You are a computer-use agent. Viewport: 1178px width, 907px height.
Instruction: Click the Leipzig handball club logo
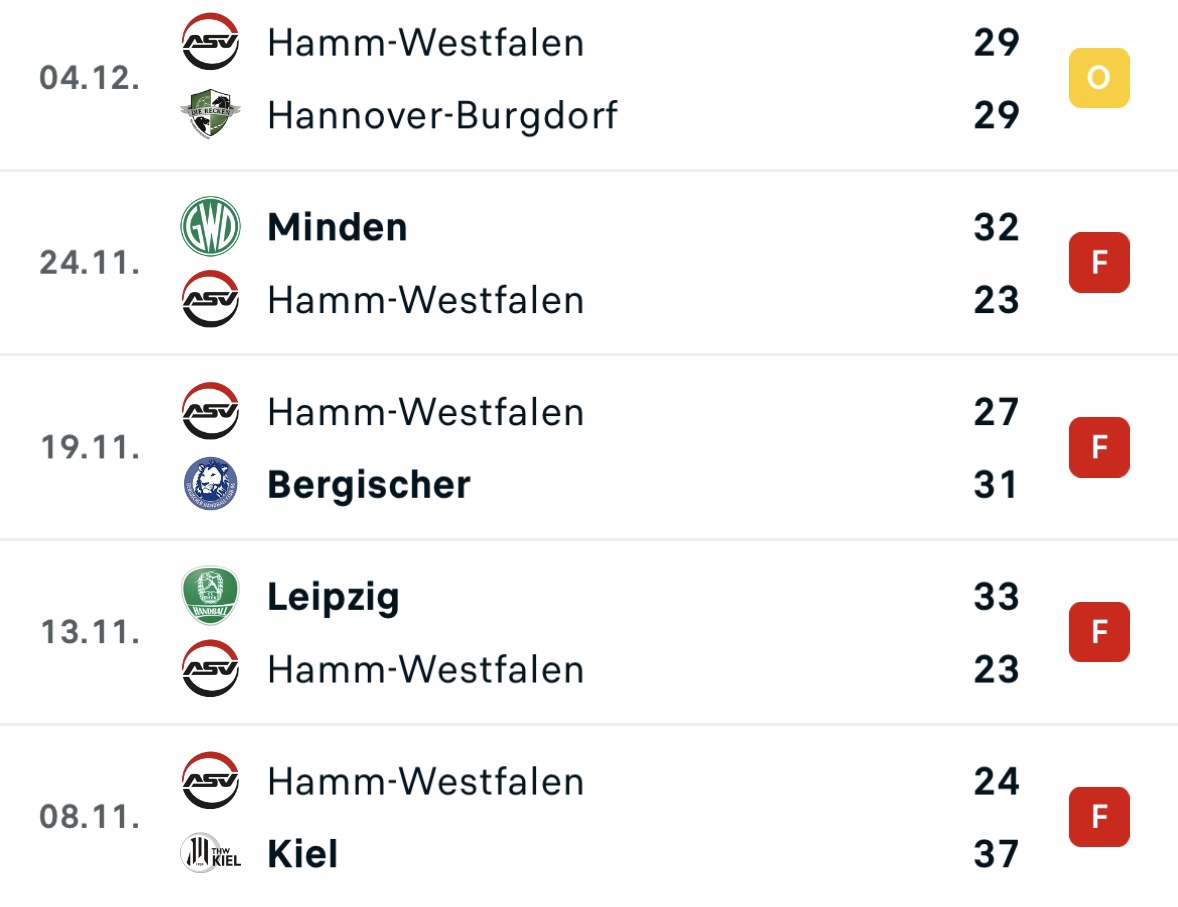point(210,596)
